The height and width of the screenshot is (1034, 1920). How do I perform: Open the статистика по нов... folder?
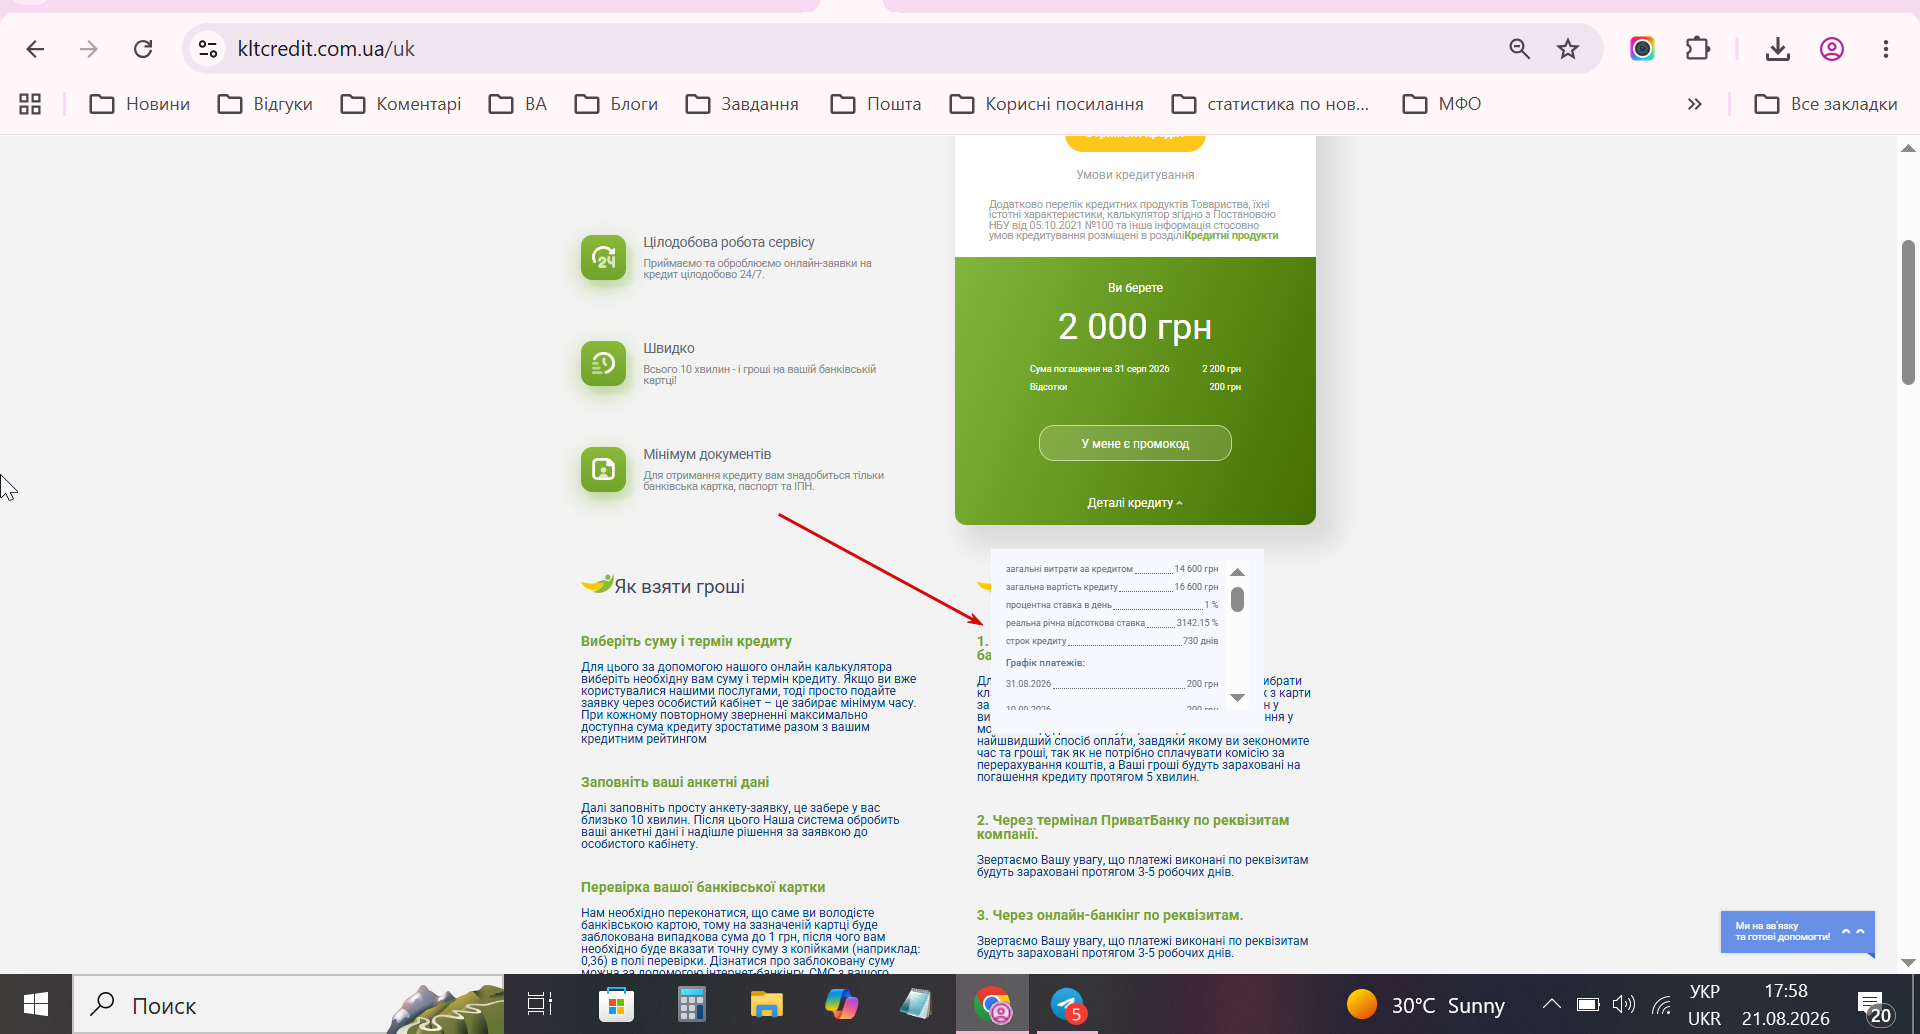(1270, 104)
